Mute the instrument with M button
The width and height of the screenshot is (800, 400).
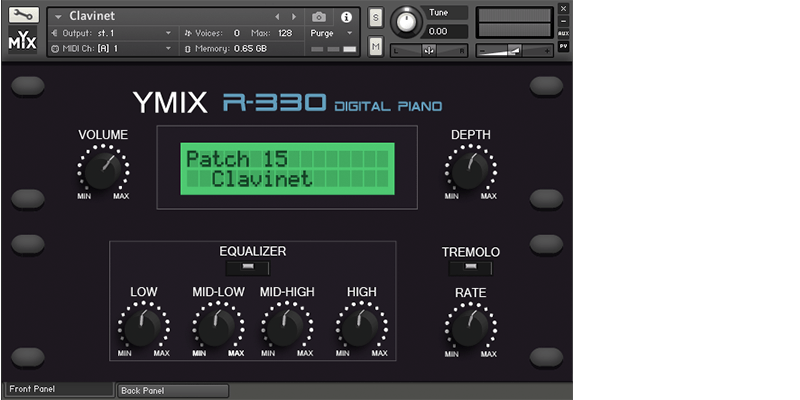coord(376,46)
